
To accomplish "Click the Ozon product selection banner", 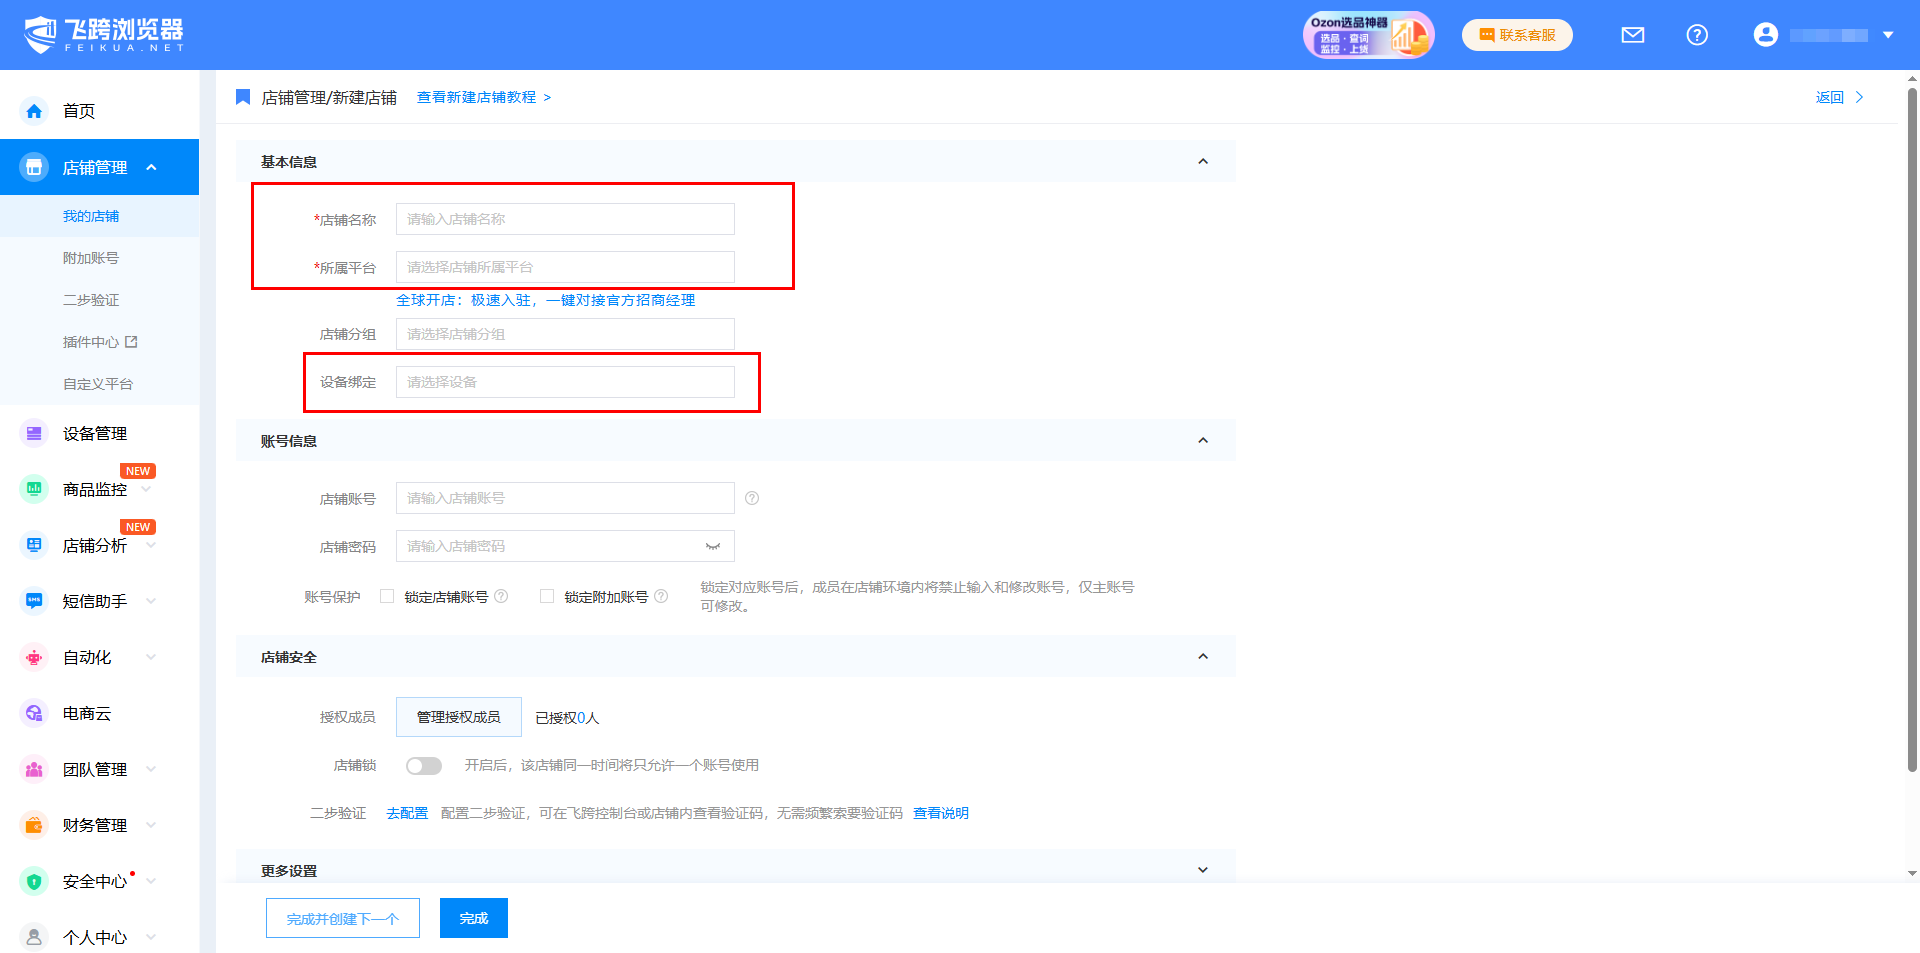I will pyautogui.click(x=1368, y=35).
